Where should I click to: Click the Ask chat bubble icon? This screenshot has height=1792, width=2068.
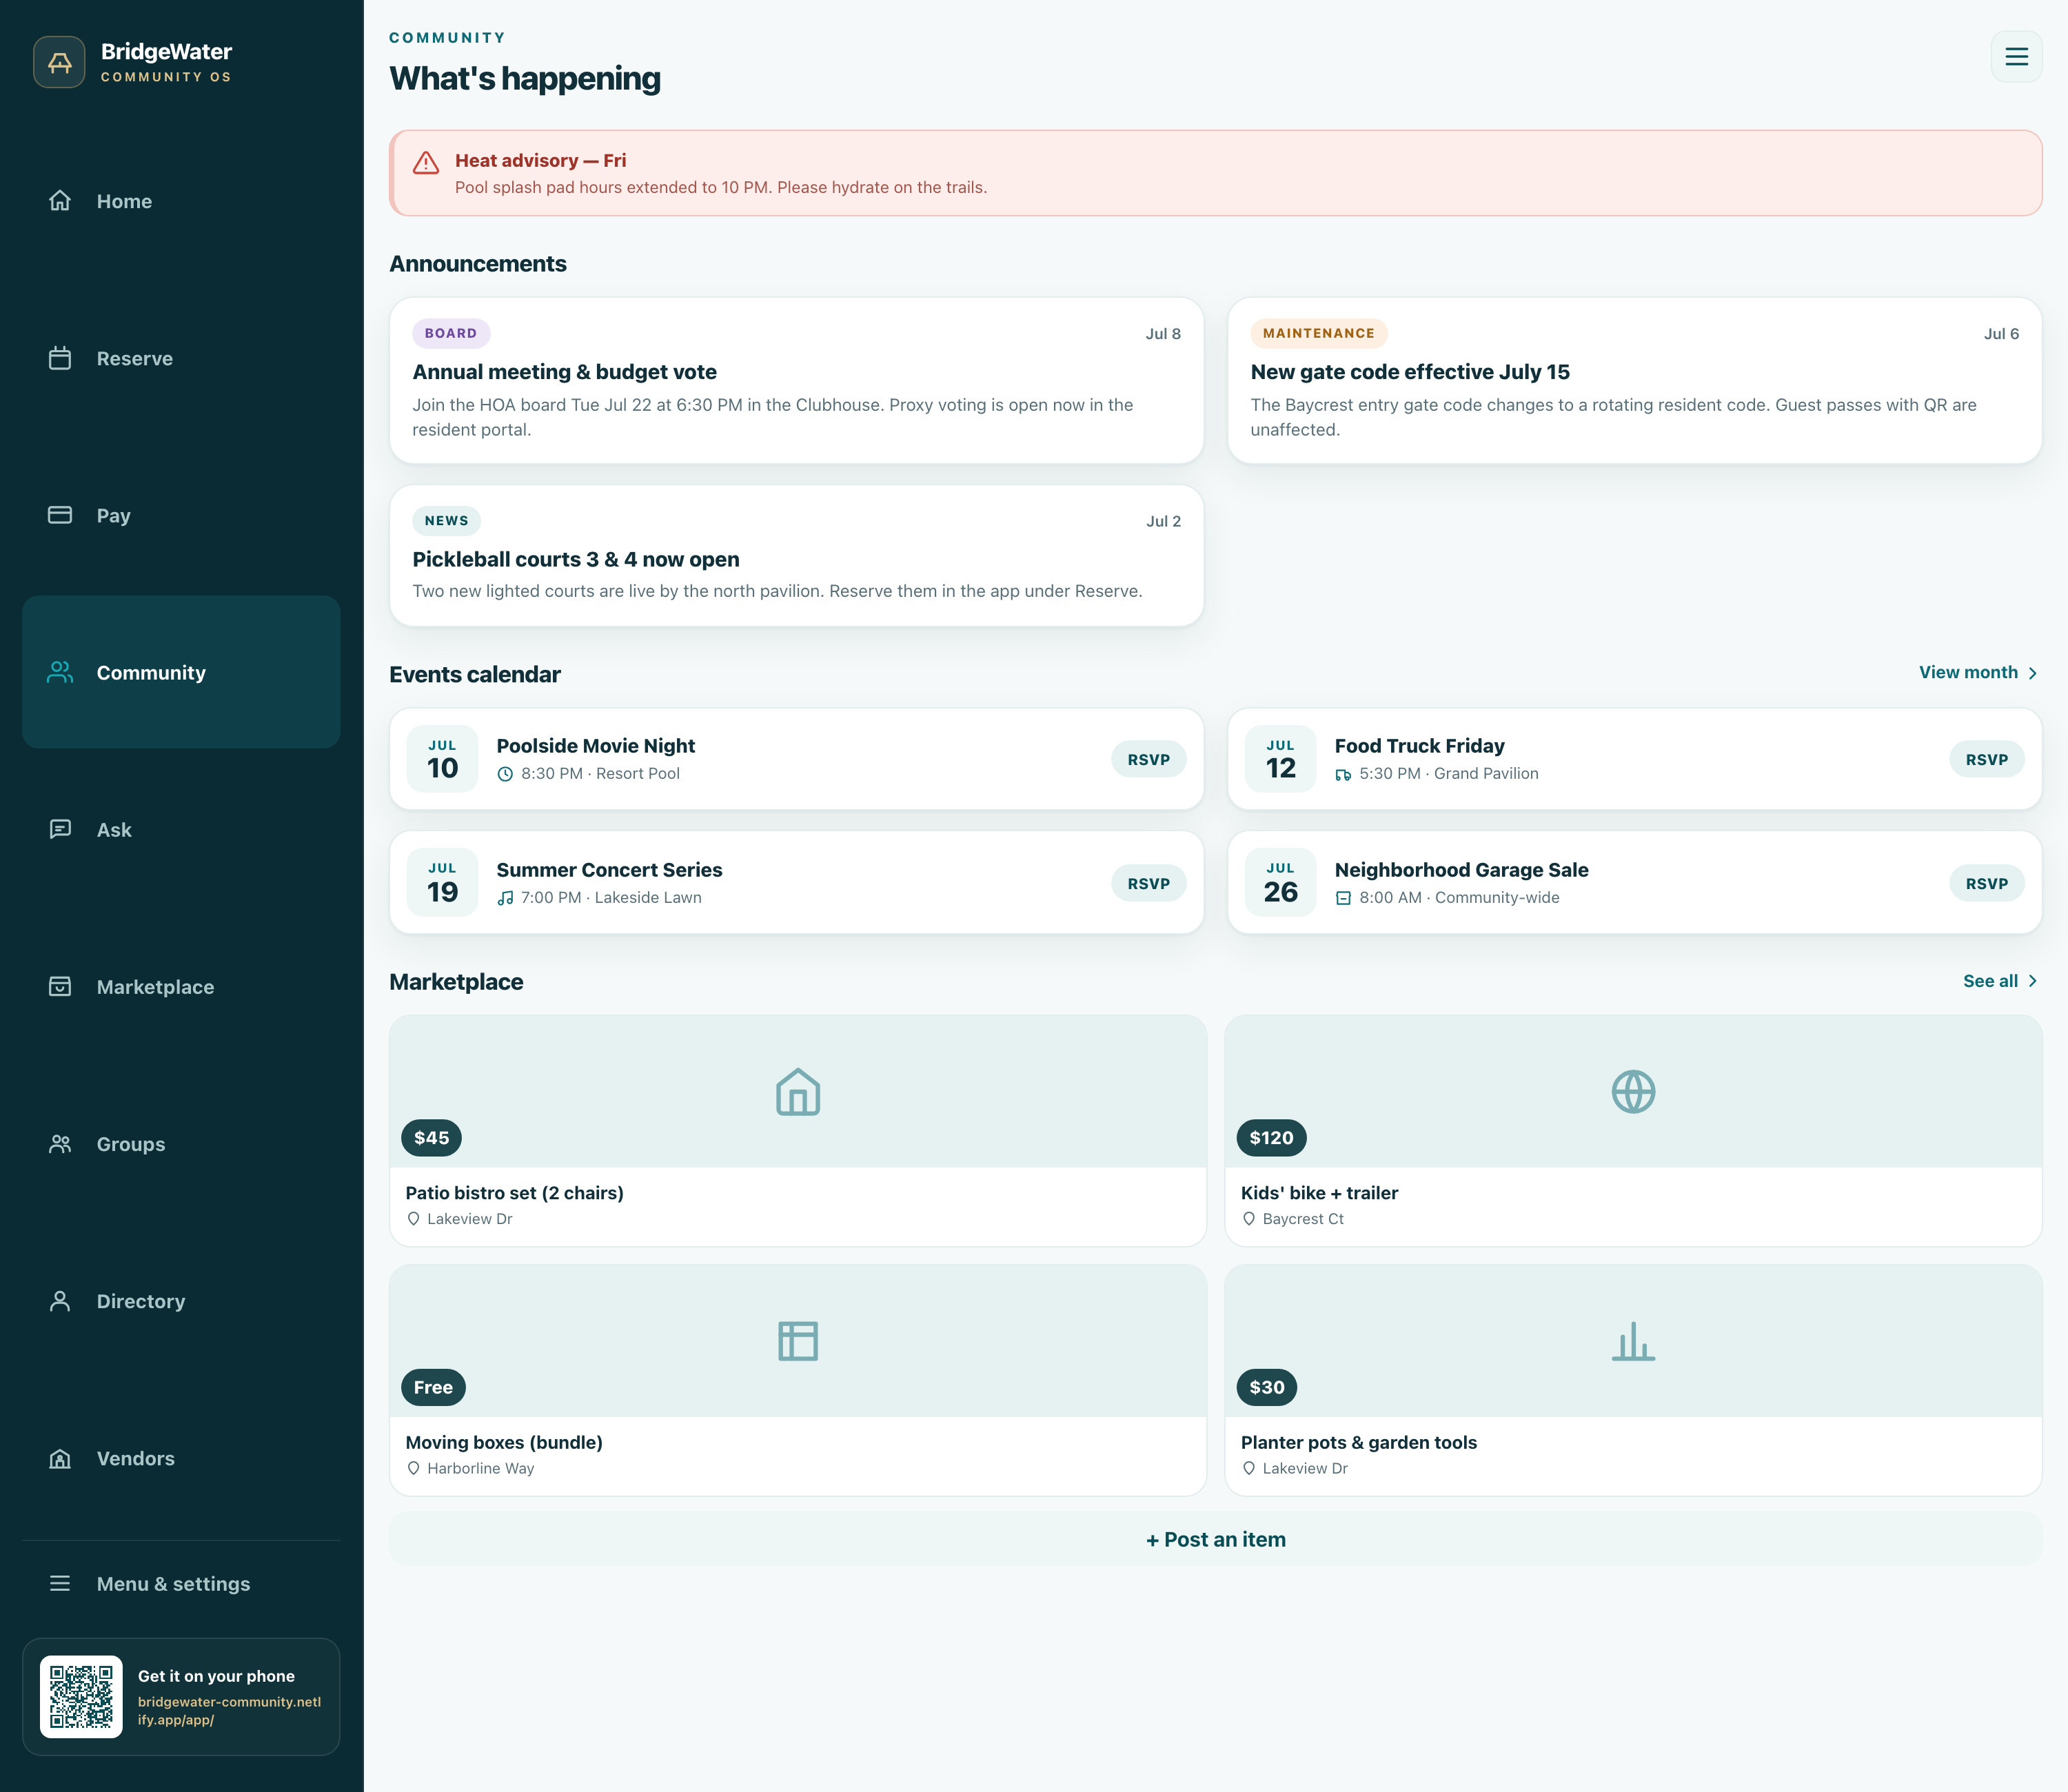[60, 829]
